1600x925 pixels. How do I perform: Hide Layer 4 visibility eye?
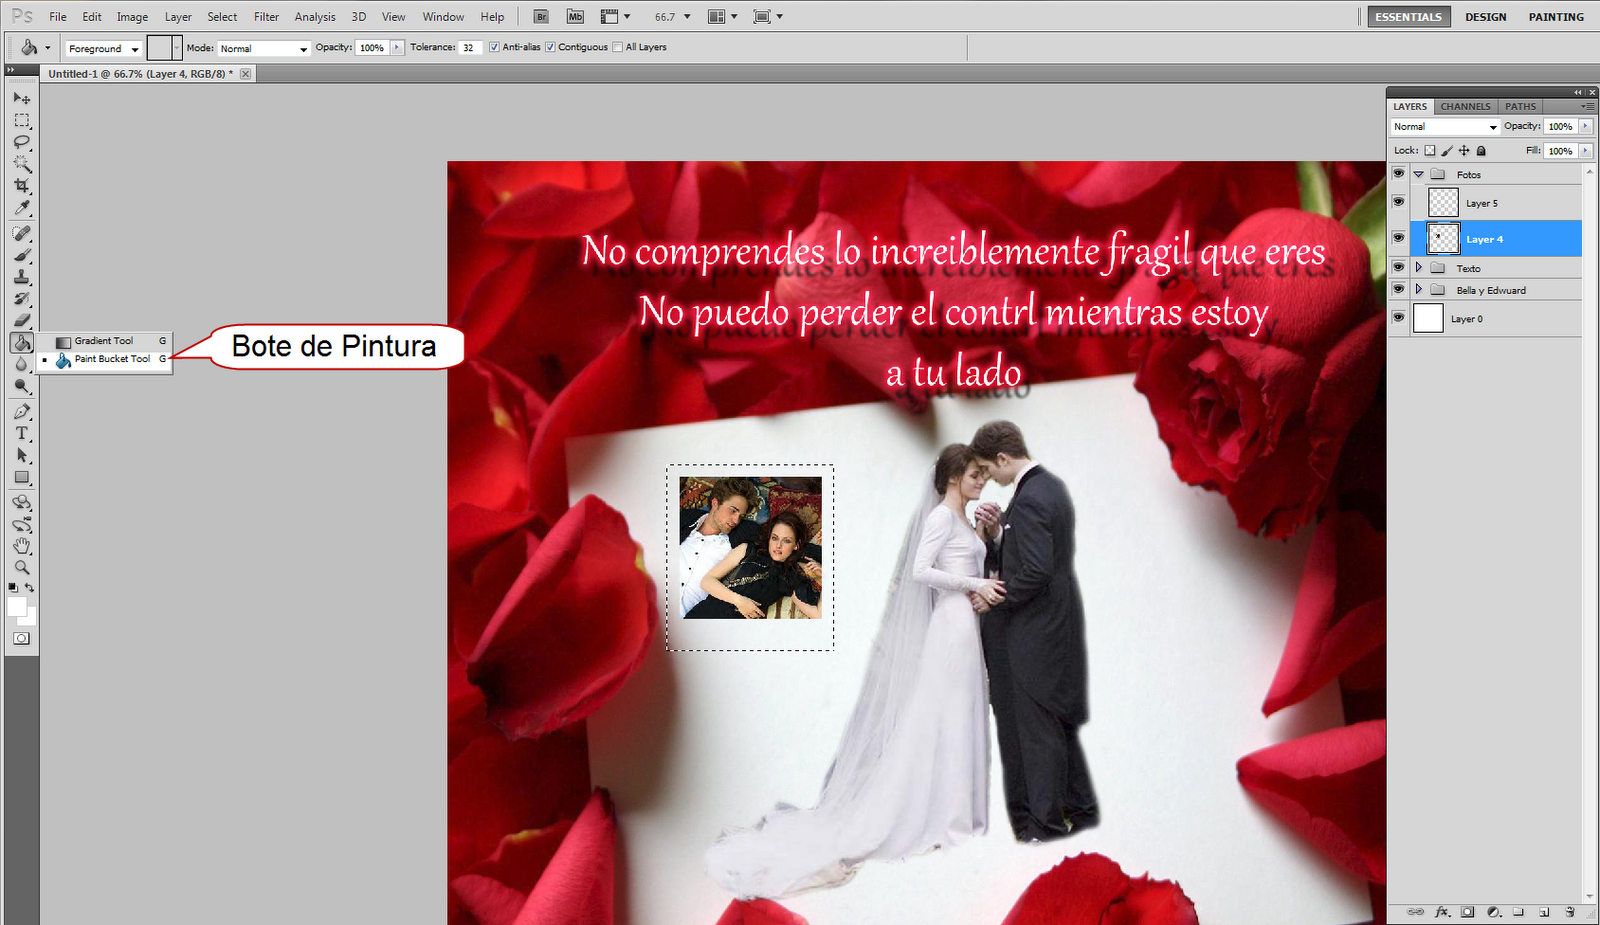pos(1398,238)
